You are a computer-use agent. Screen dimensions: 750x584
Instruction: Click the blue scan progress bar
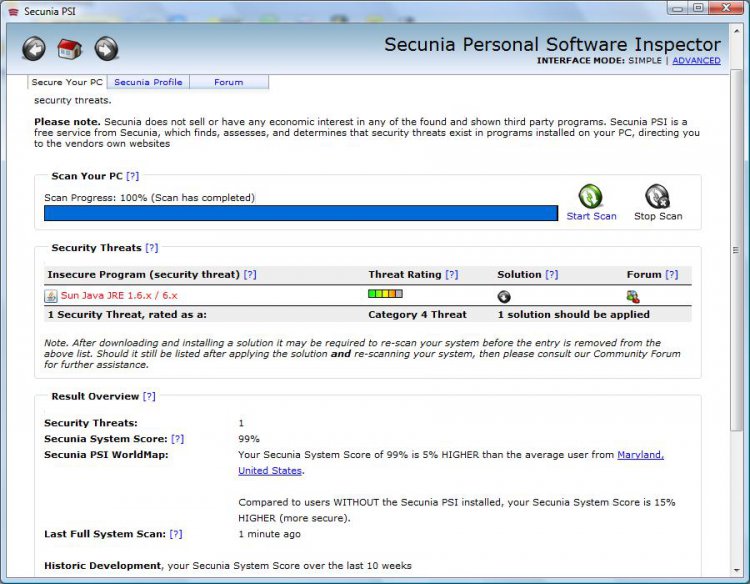pos(301,213)
